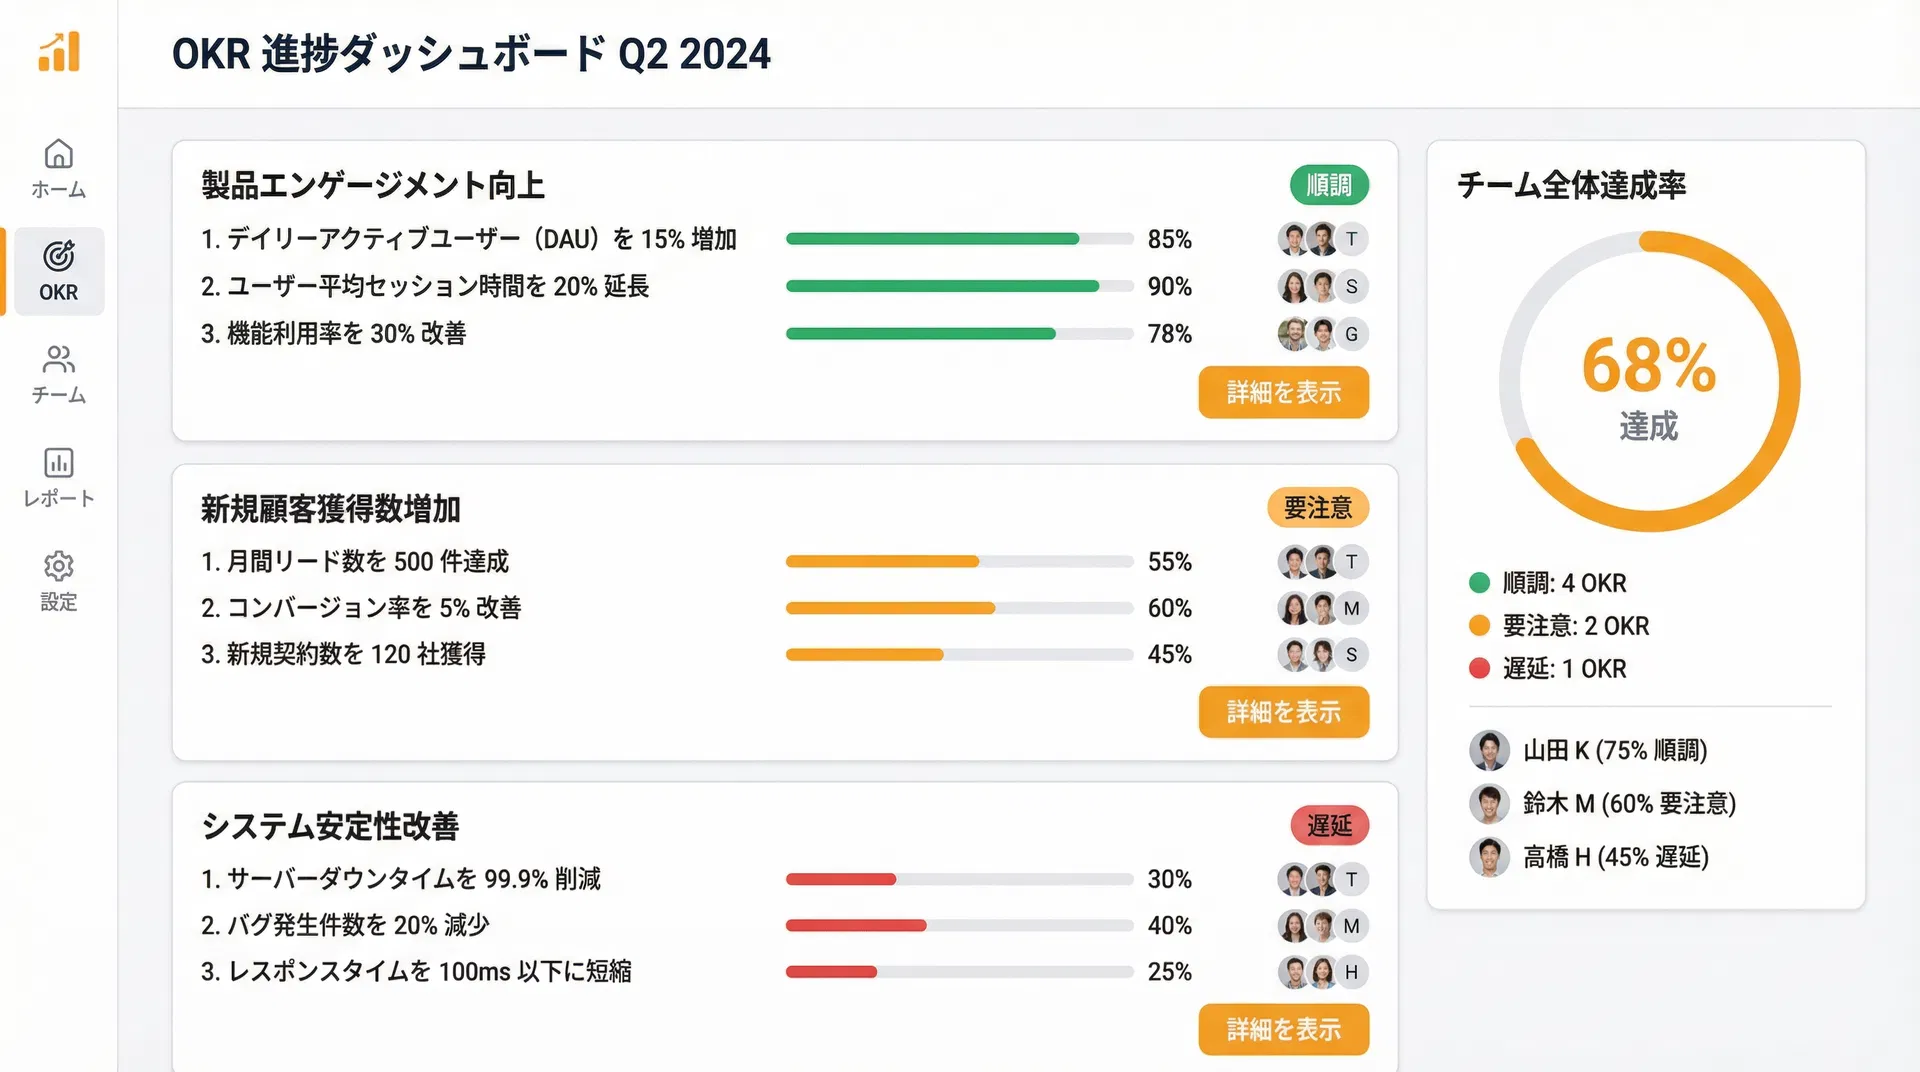Click the 68% team achievement ring

pos(1649,381)
